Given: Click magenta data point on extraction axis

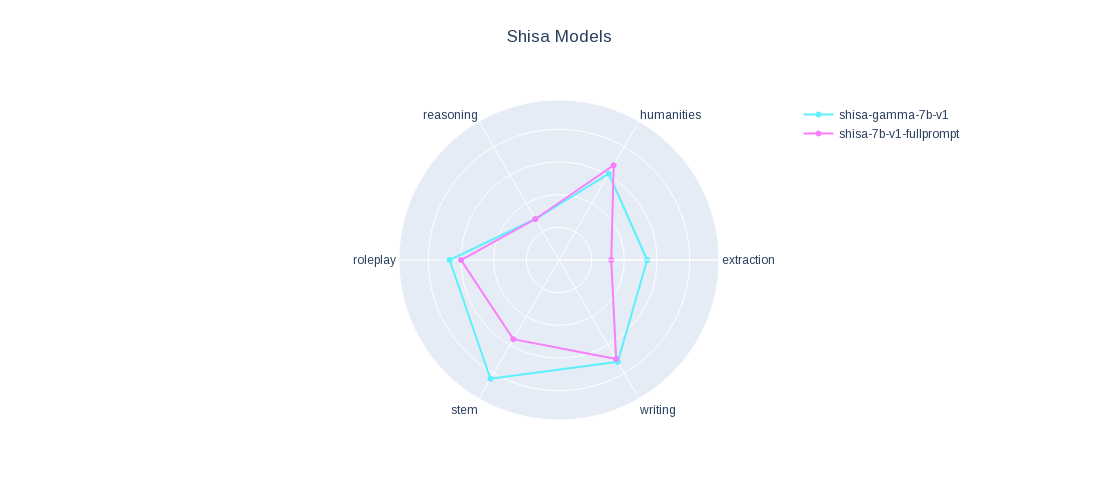Looking at the screenshot, I should click(611, 260).
